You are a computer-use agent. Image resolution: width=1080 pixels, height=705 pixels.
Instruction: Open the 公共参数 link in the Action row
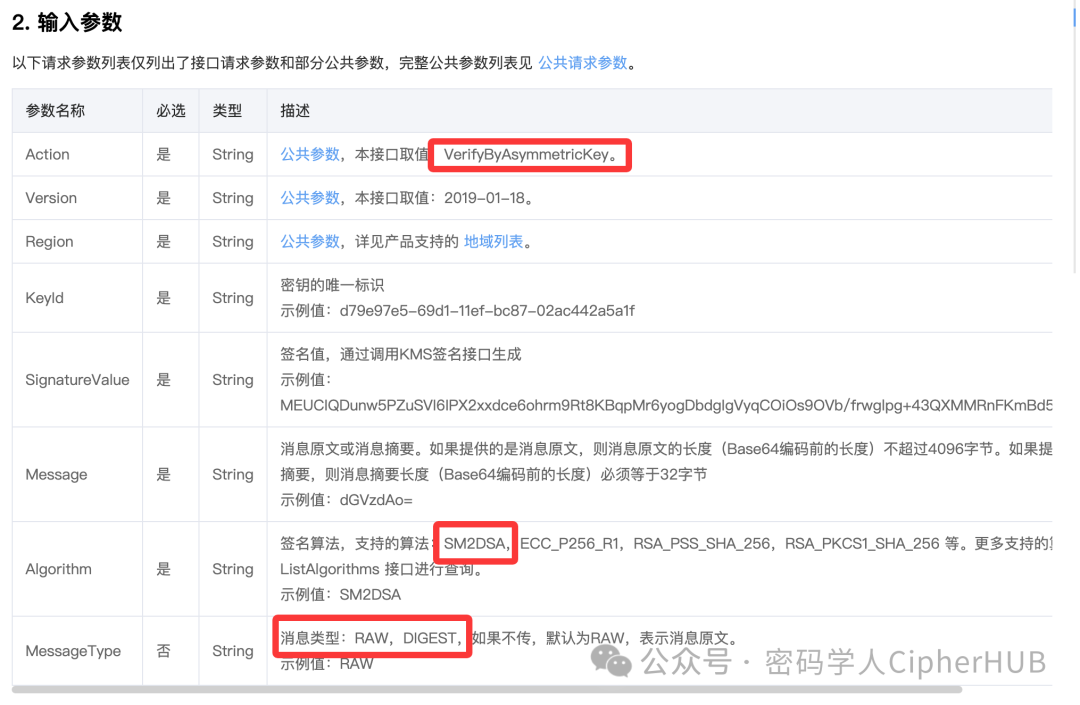pyautogui.click(x=310, y=154)
